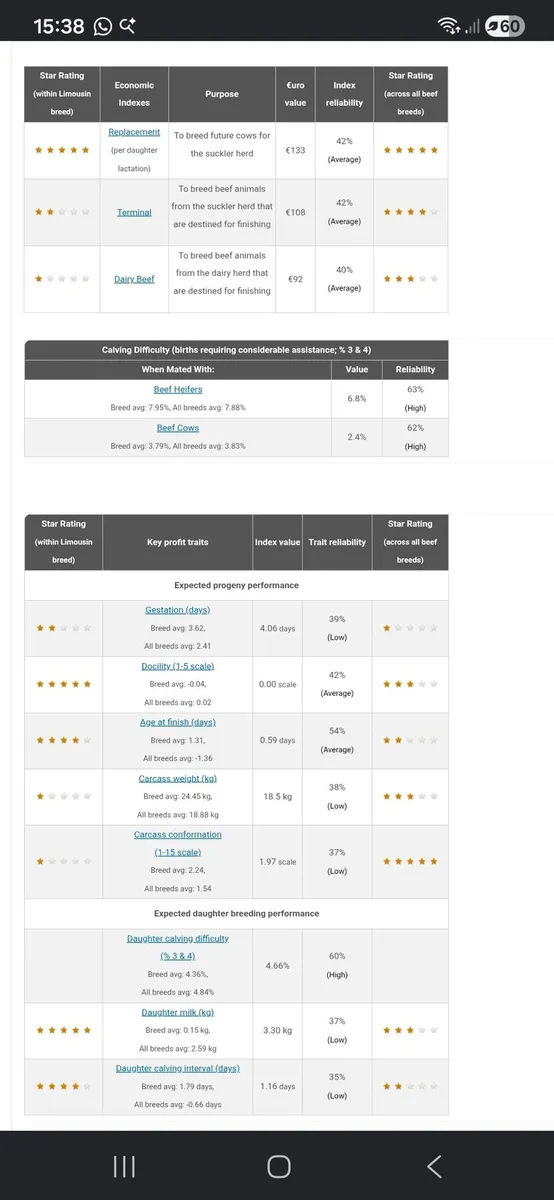Tap the Android home button icon

pos(279,1166)
